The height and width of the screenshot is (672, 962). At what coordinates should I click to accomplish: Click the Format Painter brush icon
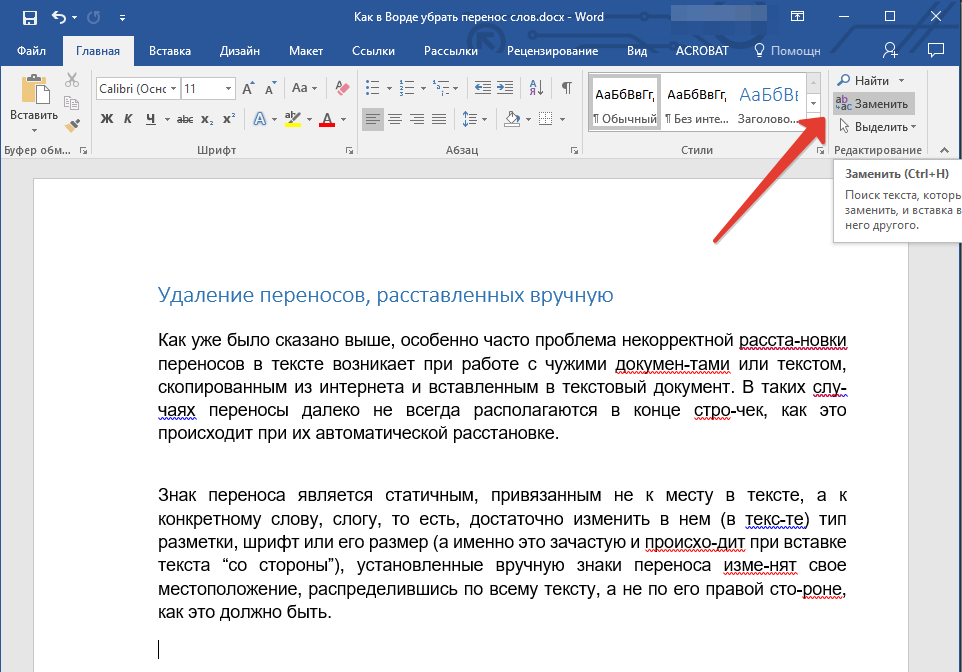click(x=72, y=125)
